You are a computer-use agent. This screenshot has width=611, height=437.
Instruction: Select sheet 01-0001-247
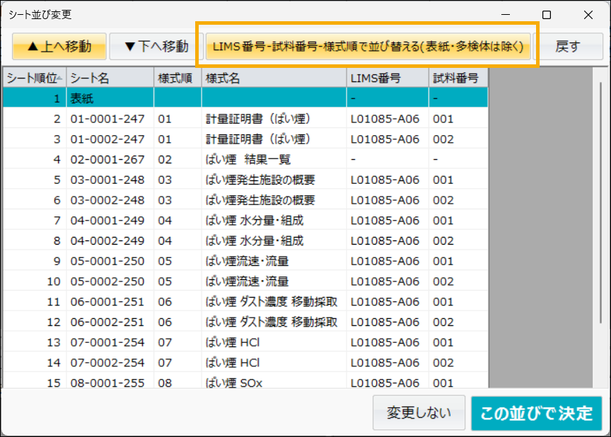(x=245, y=119)
